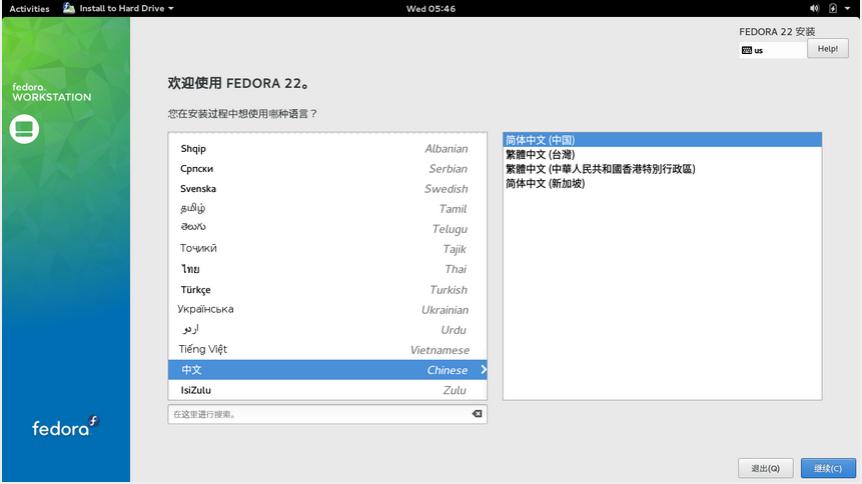Click the volume speaker icon
The image size is (862, 484).
(x=814, y=8)
